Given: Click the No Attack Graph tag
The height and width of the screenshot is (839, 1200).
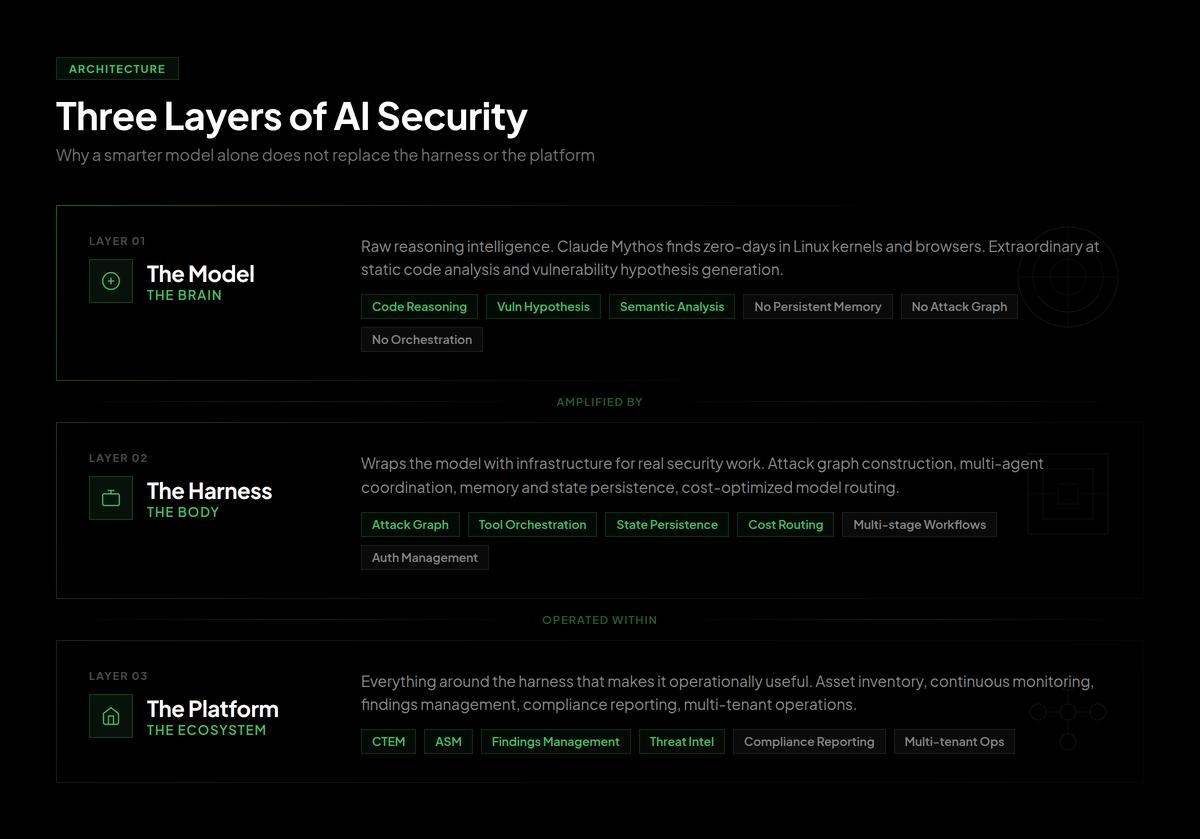Looking at the screenshot, I should [x=959, y=307].
